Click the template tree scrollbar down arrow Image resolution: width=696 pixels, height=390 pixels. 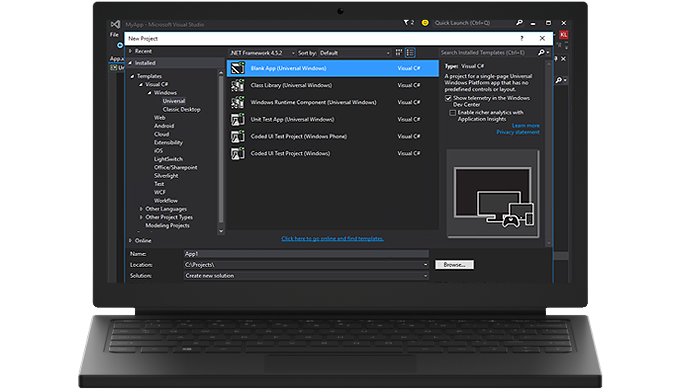tap(221, 231)
